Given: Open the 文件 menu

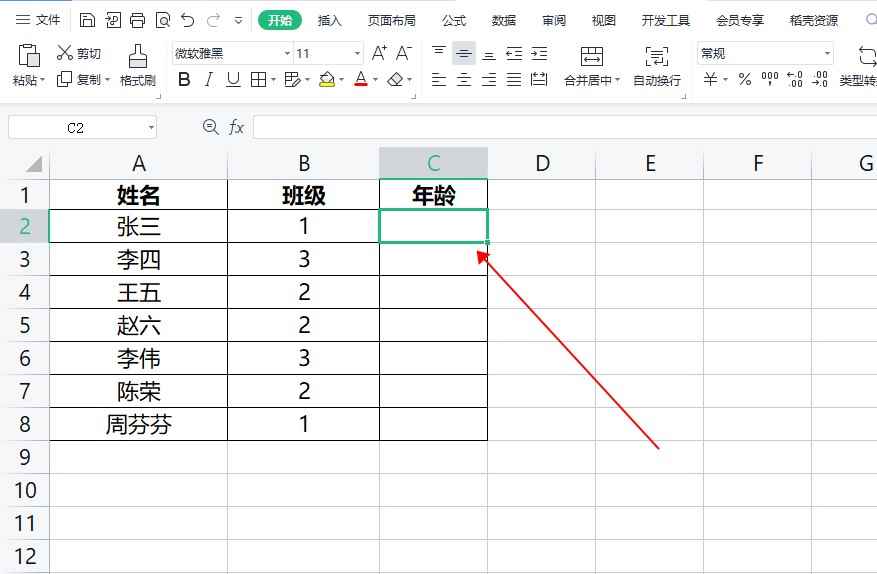Looking at the screenshot, I should [37, 20].
